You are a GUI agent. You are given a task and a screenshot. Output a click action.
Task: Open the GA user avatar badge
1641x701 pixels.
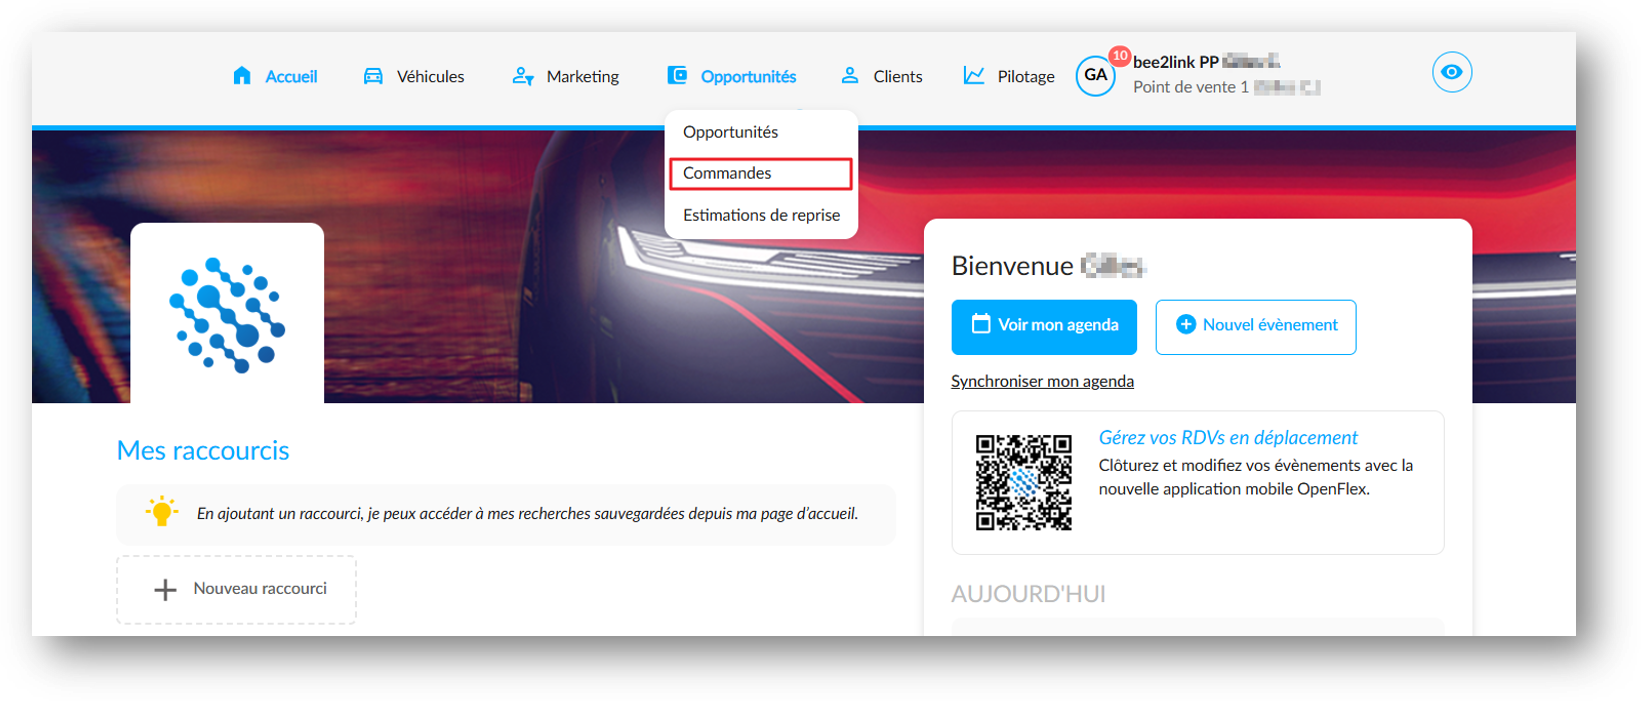coord(1096,76)
